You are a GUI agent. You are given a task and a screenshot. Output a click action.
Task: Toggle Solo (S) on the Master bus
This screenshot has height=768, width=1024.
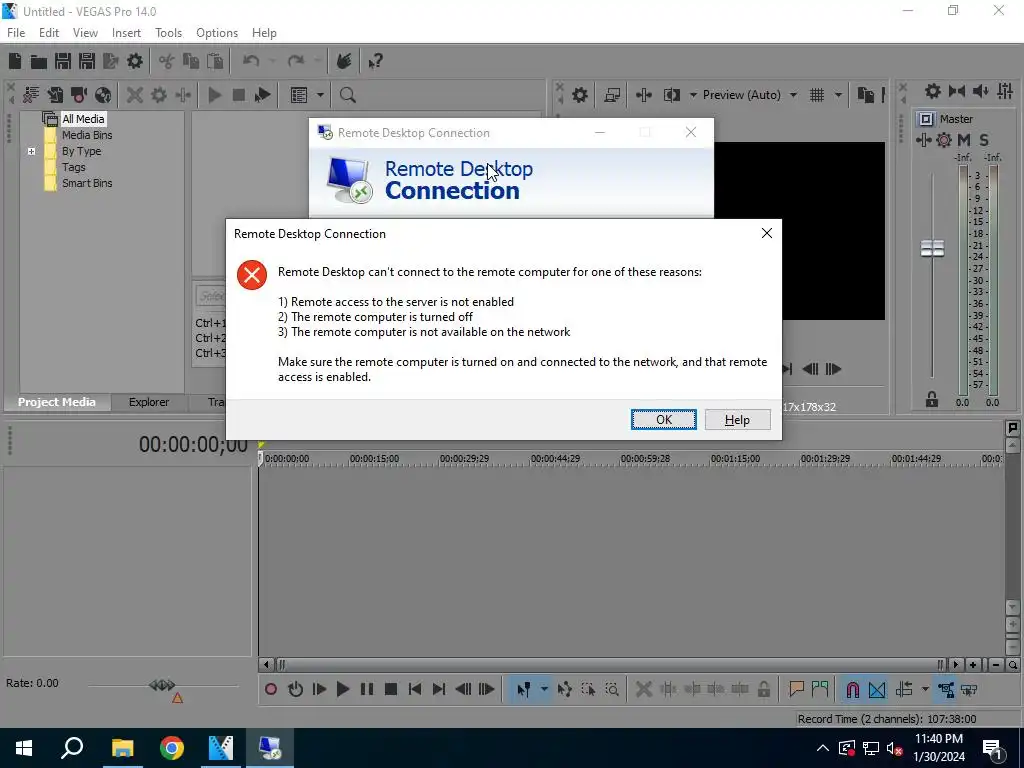984,140
